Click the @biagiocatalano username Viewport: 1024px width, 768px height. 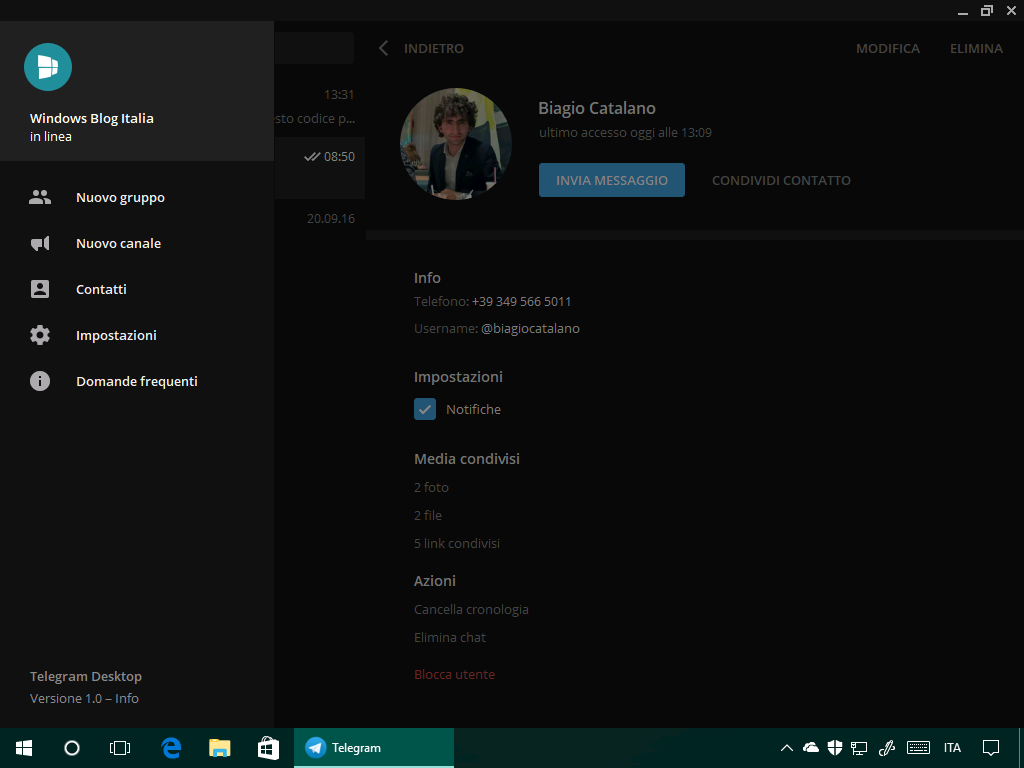530,328
